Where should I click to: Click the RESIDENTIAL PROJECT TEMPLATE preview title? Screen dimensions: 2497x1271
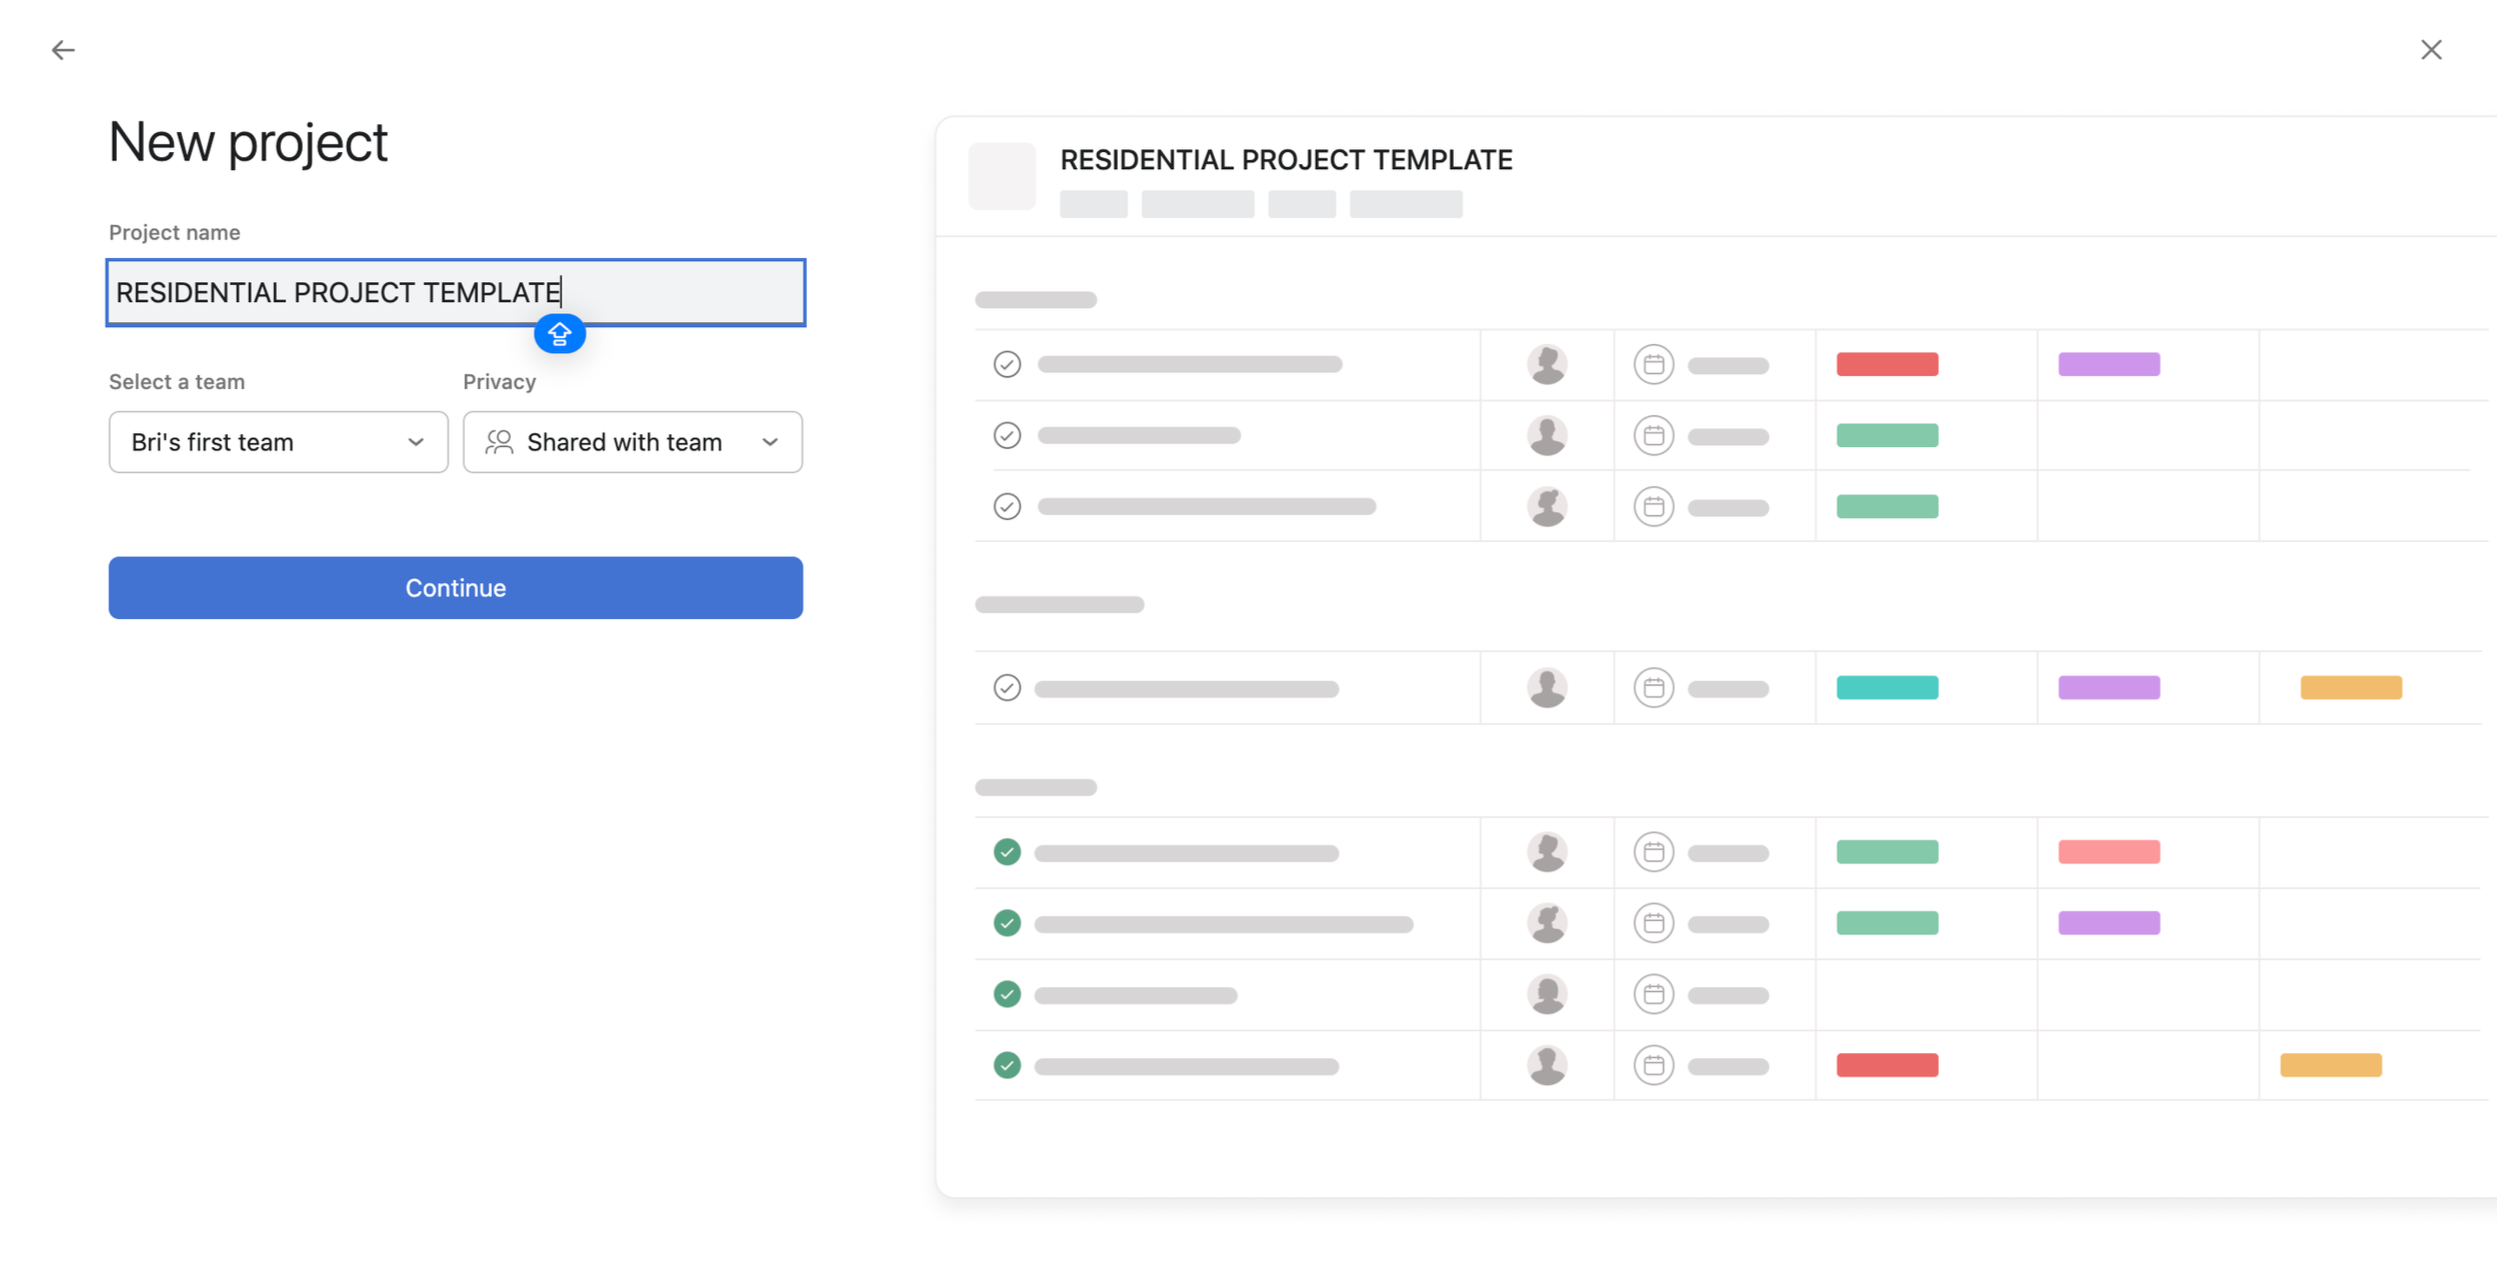coord(1285,160)
